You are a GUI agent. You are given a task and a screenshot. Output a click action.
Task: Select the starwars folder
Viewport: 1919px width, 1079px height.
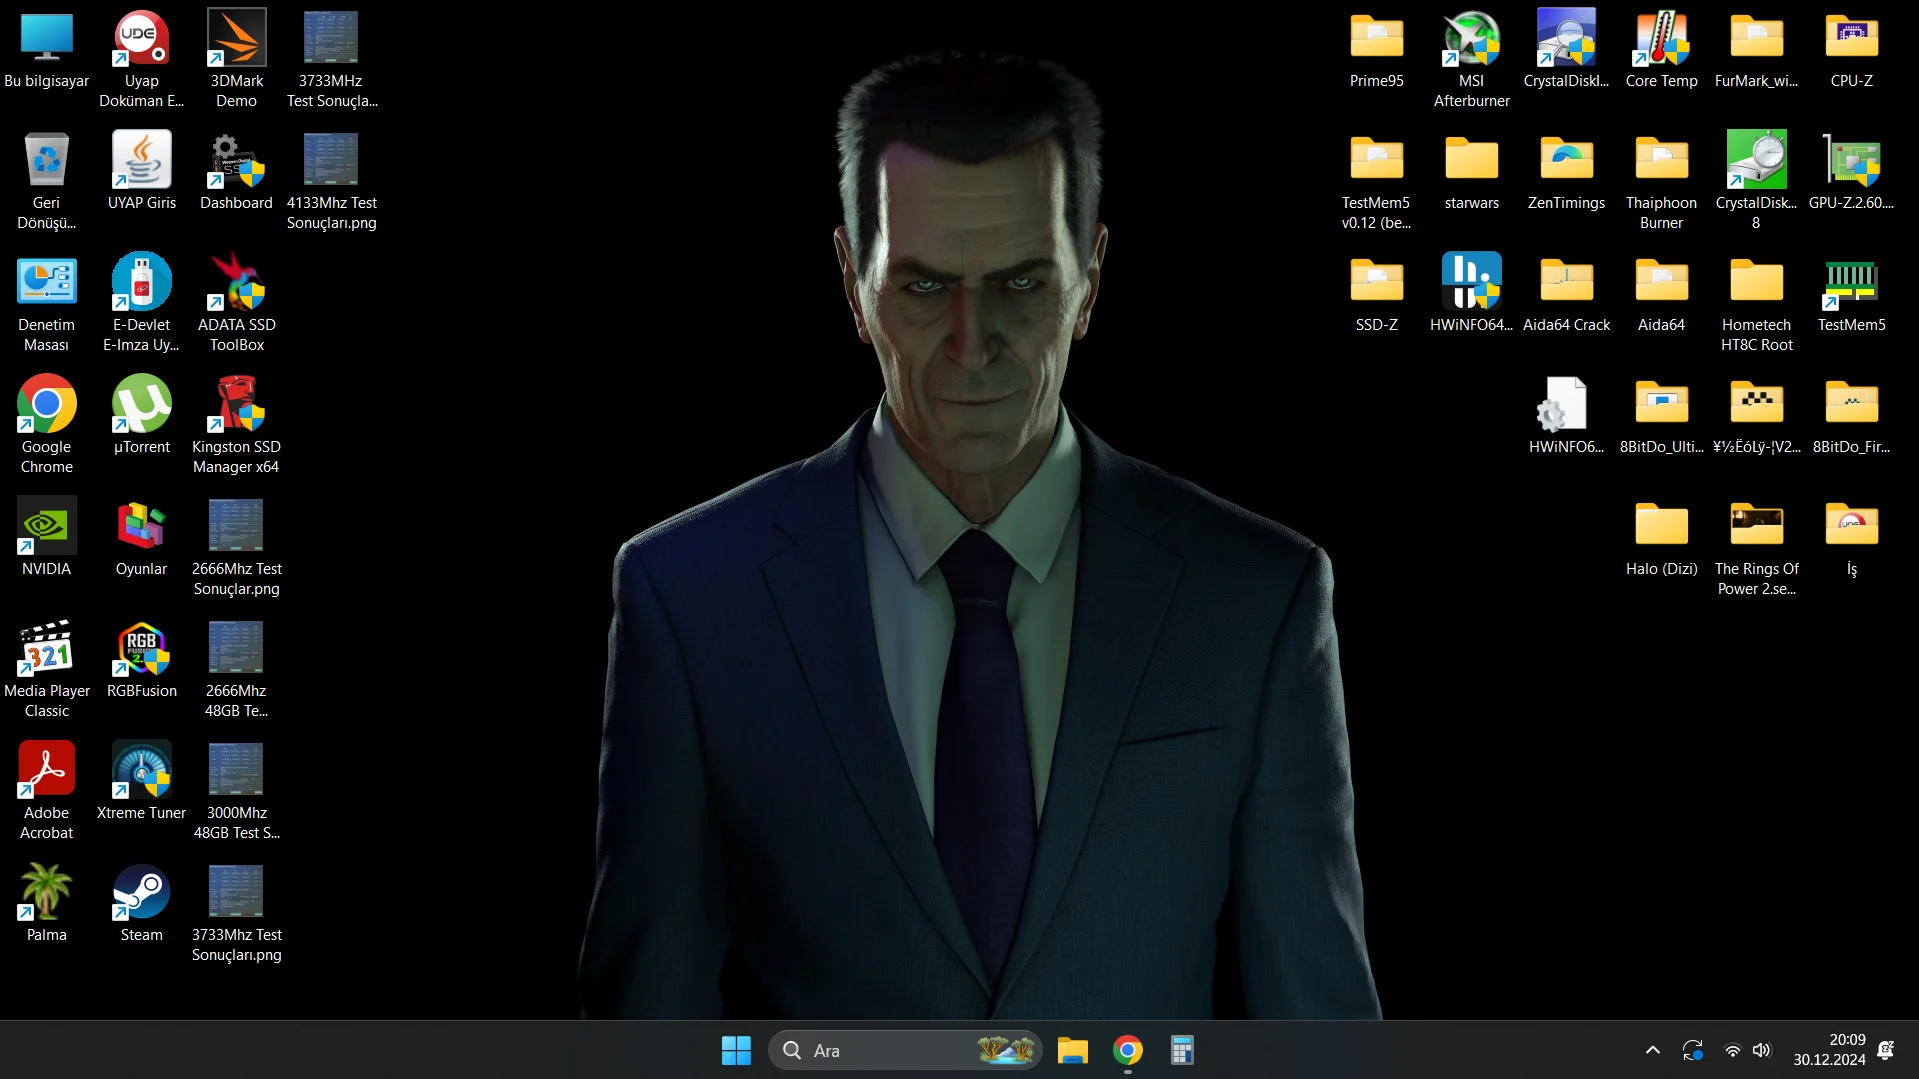(x=1471, y=172)
